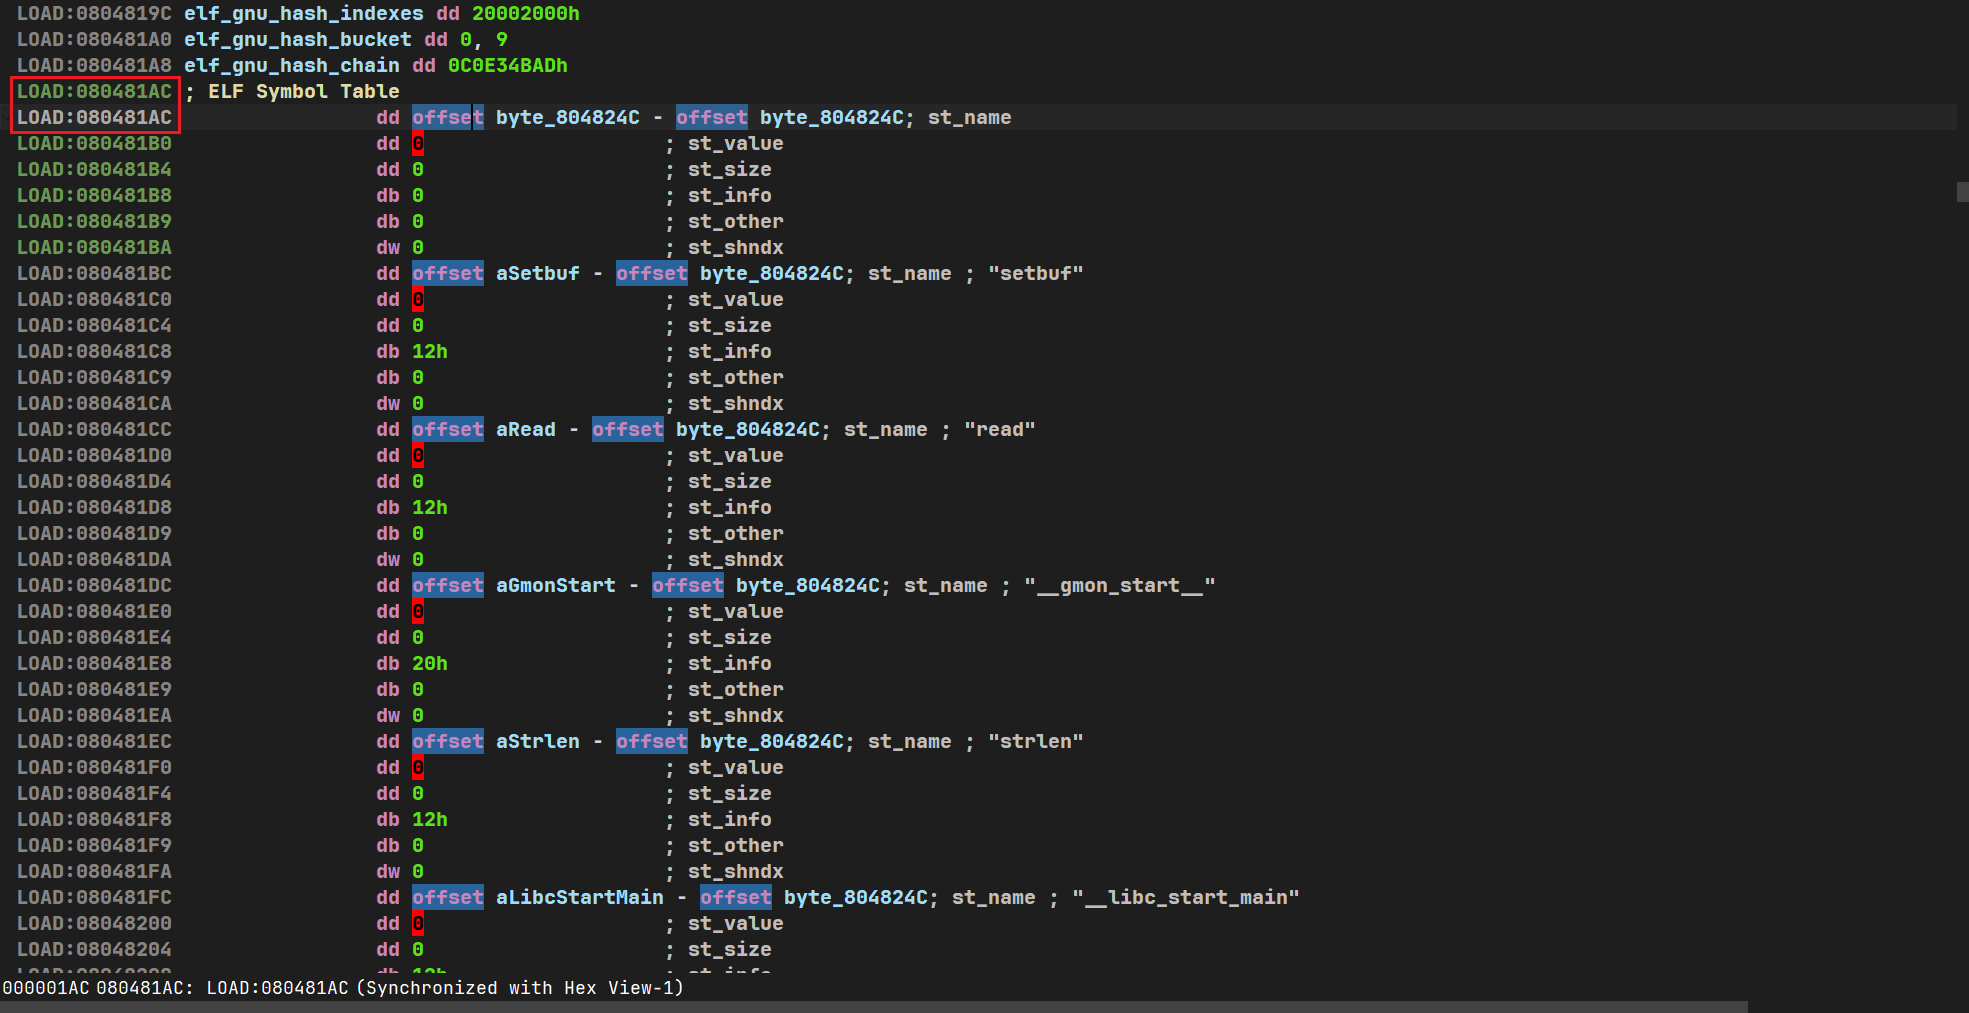Click highlighted 0 at LOAD:08048200
The width and height of the screenshot is (1969, 1013).
[x=418, y=924]
